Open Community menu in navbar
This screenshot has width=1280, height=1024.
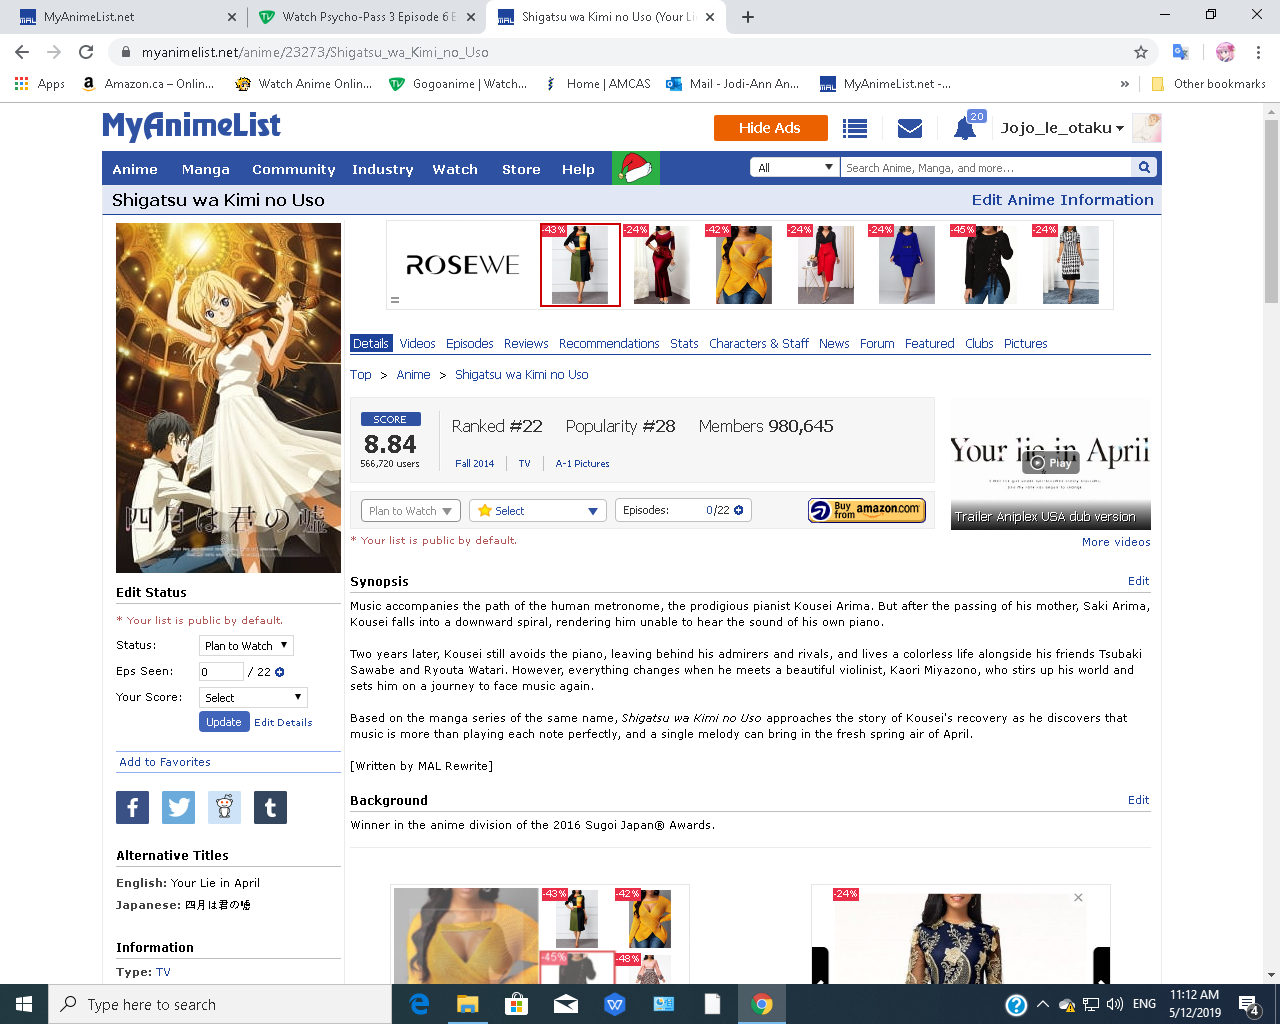pyautogui.click(x=293, y=169)
